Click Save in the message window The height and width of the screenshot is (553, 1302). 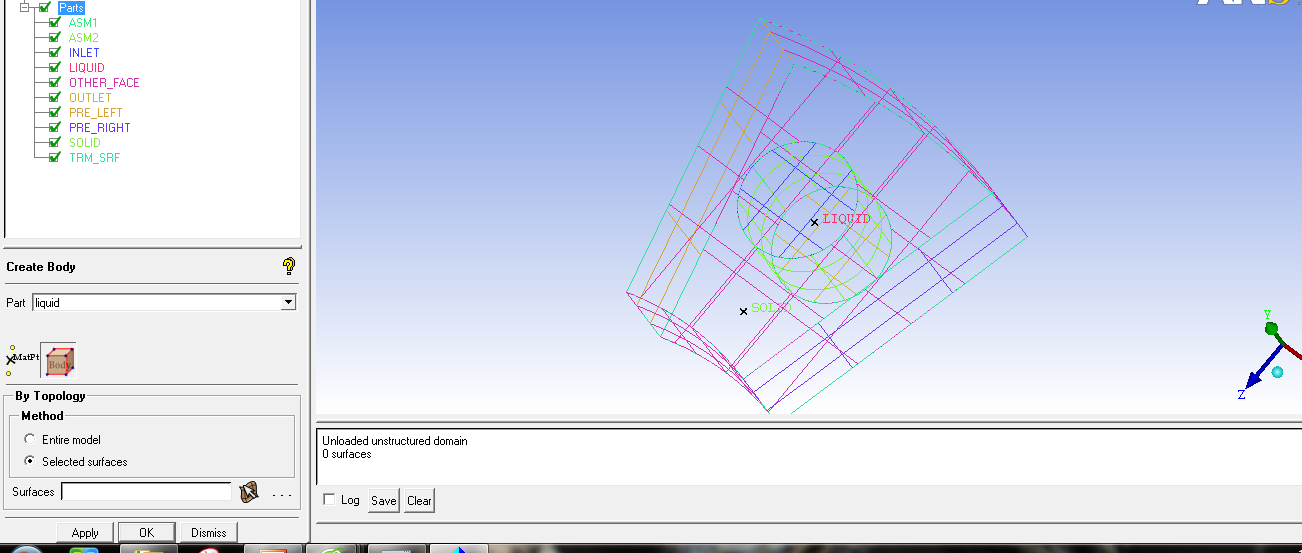click(x=383, y=501)
